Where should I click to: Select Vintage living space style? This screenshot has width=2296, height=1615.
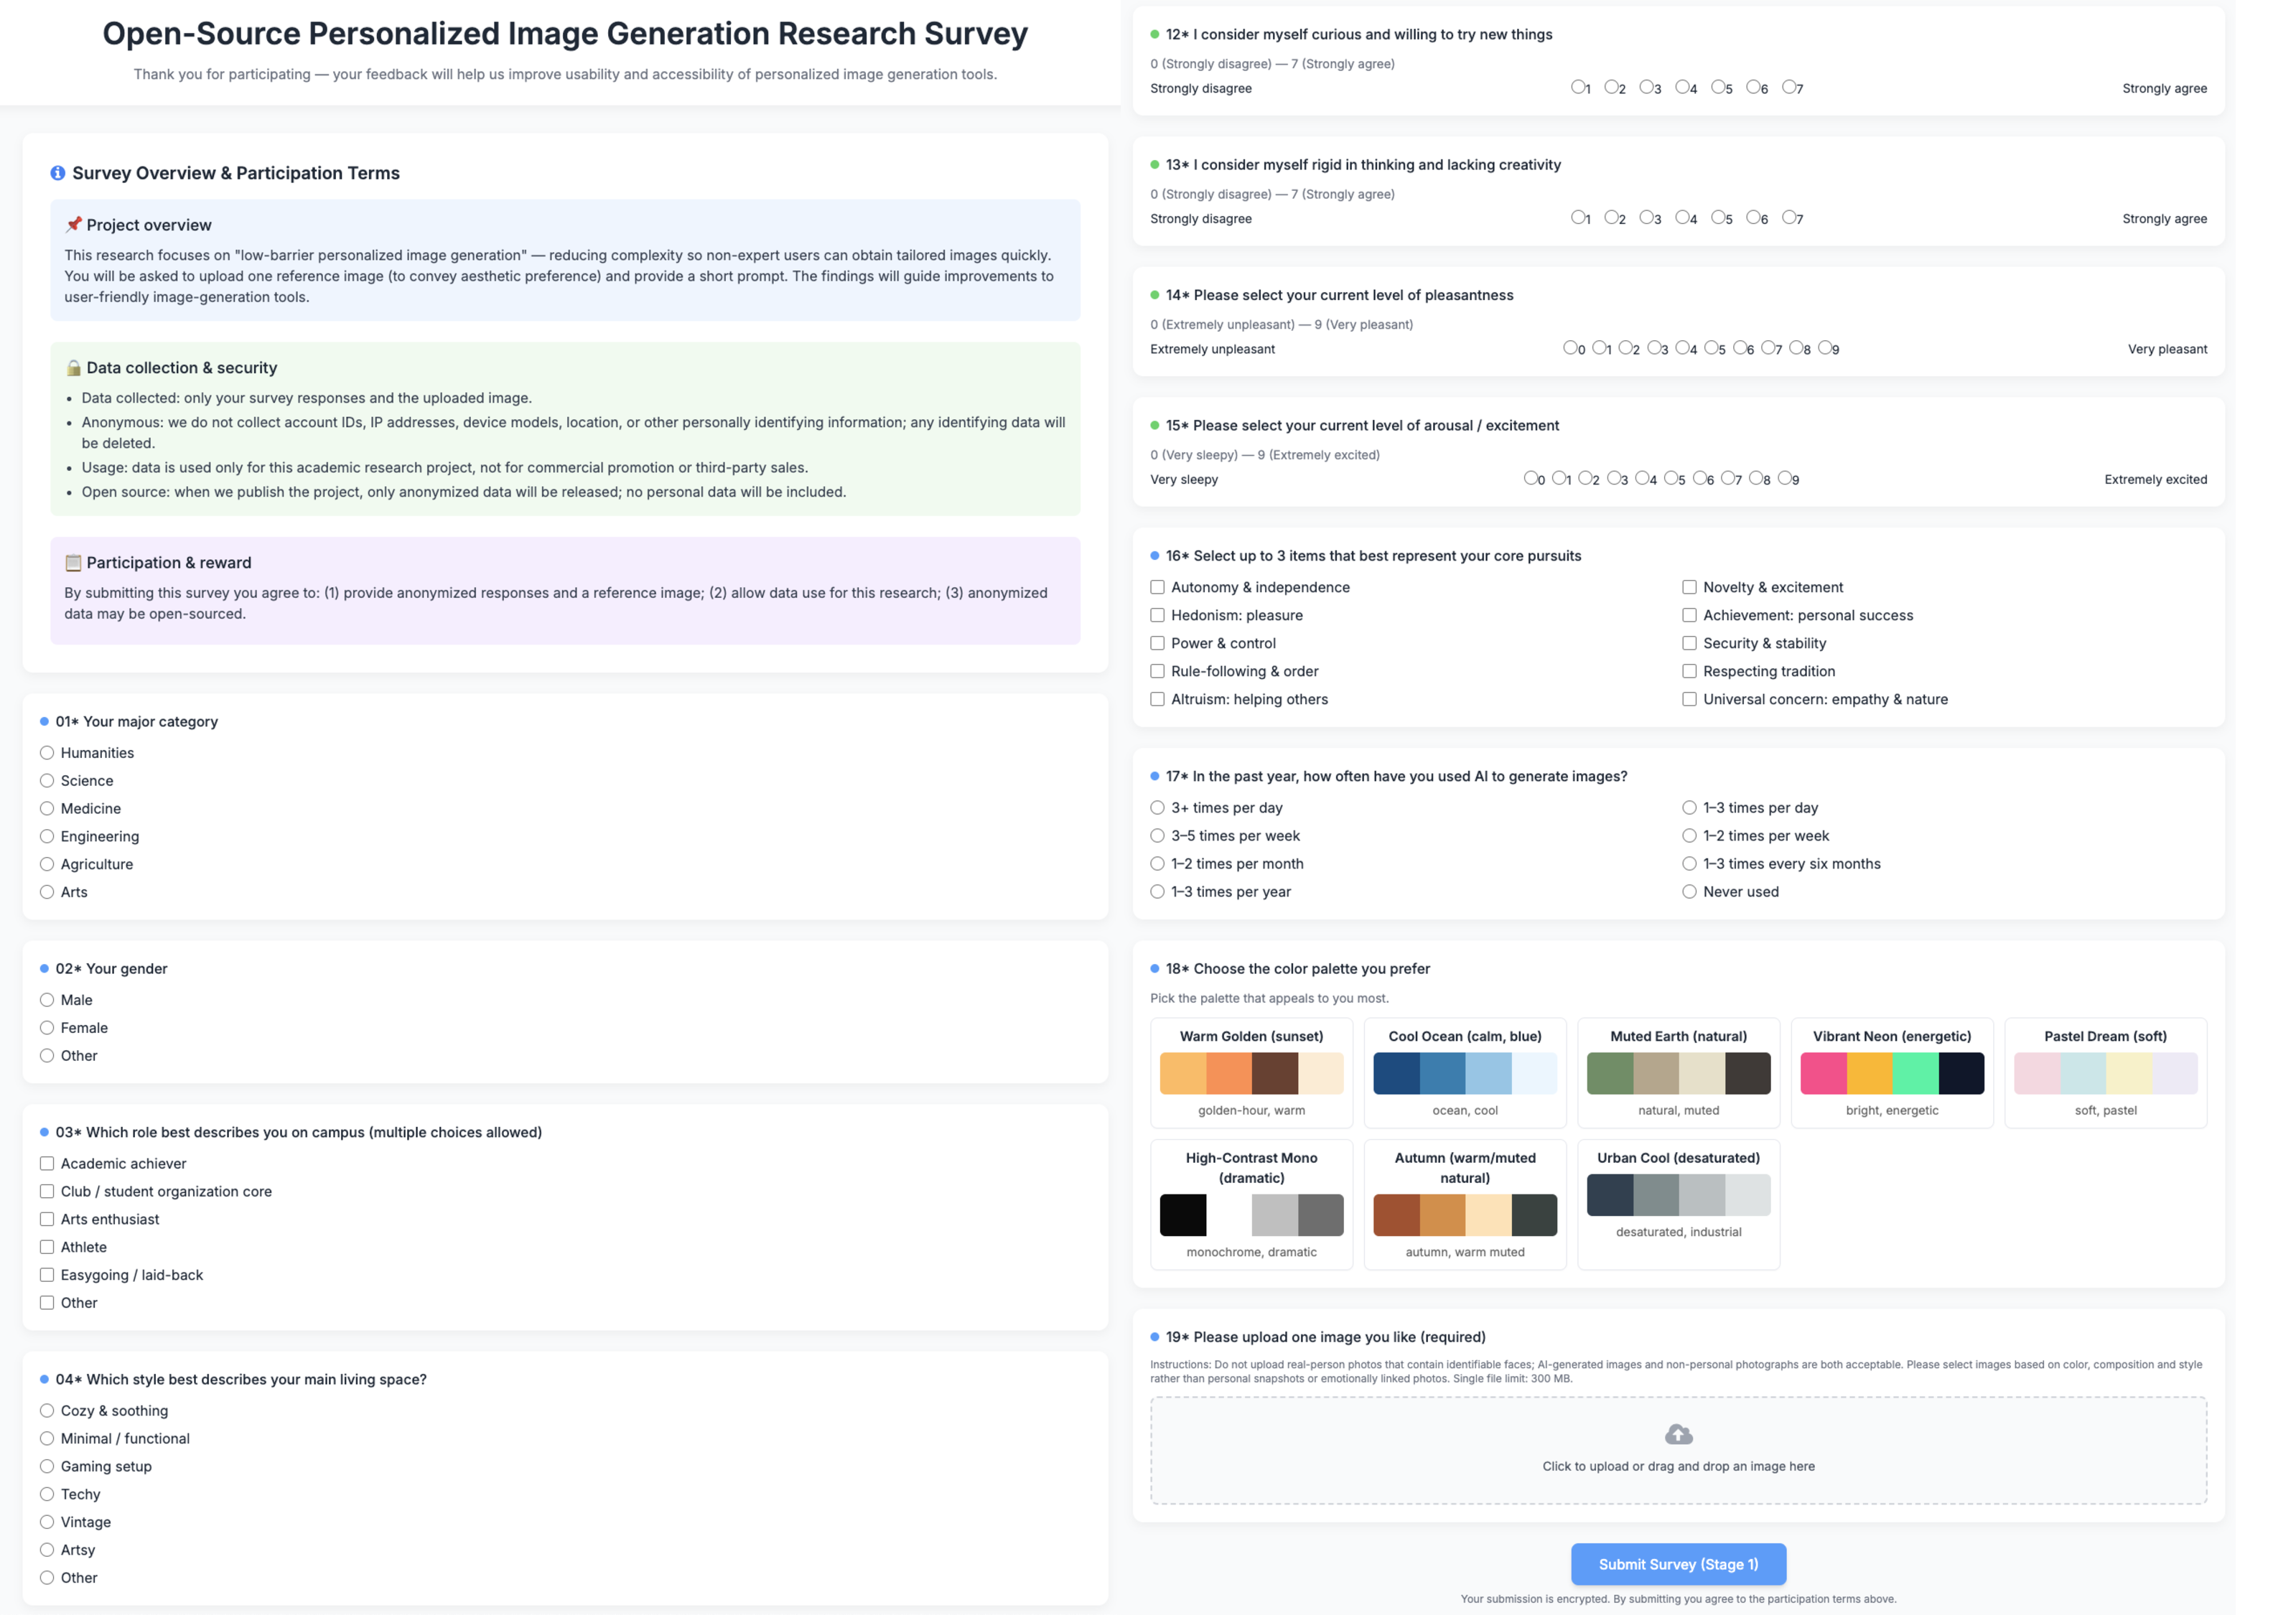pos(47,1522)
